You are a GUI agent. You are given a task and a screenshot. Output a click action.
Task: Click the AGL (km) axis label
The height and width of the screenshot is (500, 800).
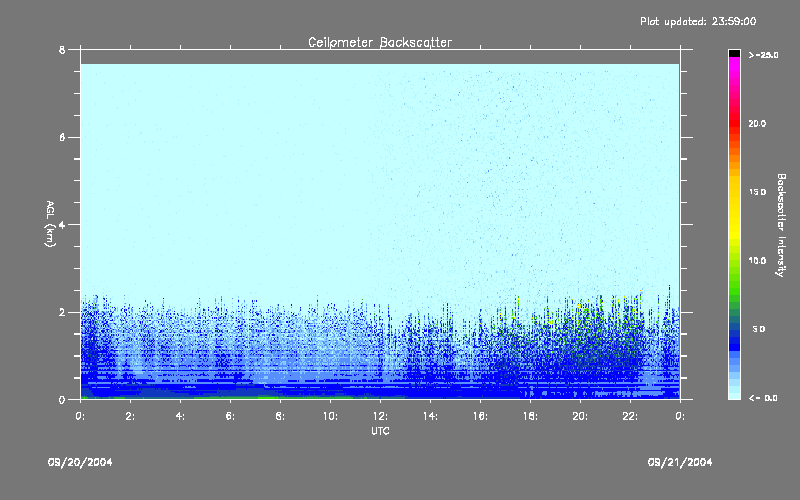pos(50,224)
